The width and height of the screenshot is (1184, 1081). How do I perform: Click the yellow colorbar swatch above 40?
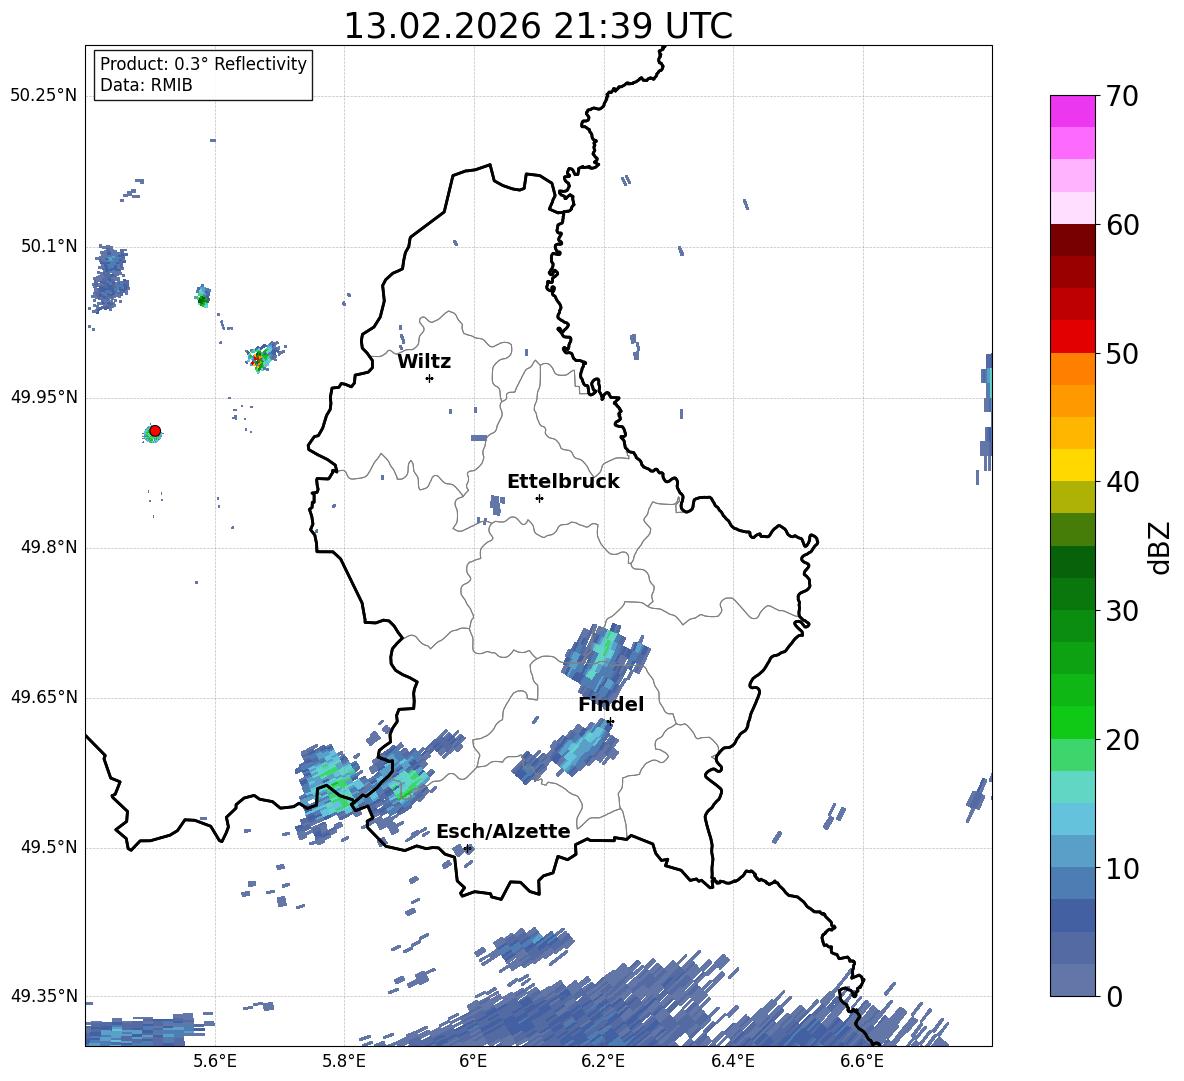tap(1072, 465)
